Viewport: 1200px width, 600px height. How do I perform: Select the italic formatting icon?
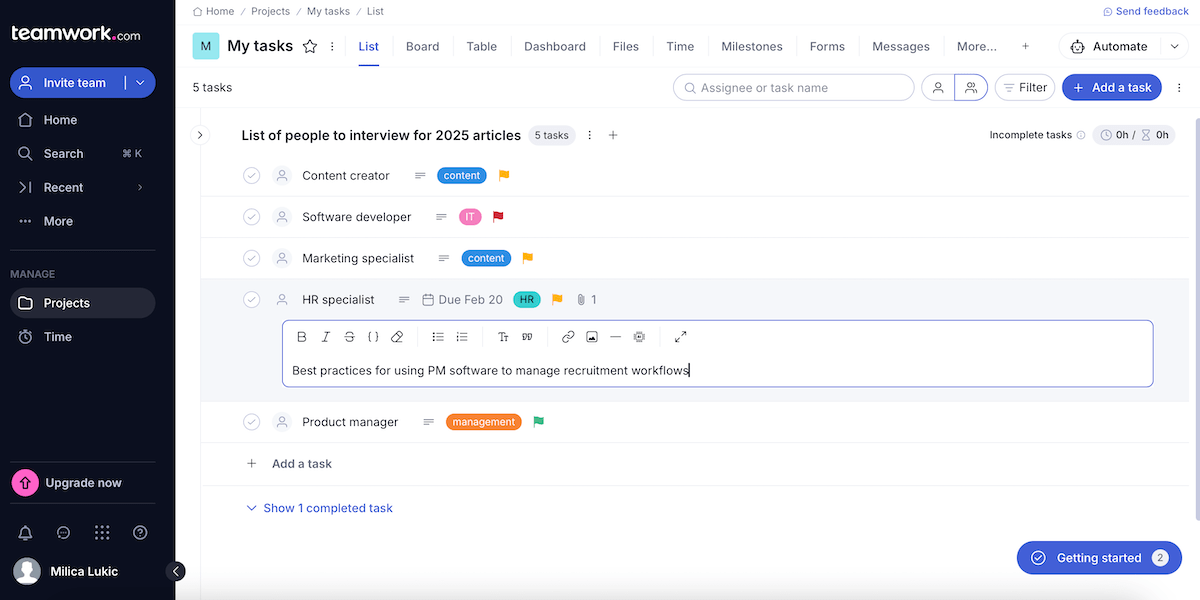pyautogui.click(x=325, y=336)
